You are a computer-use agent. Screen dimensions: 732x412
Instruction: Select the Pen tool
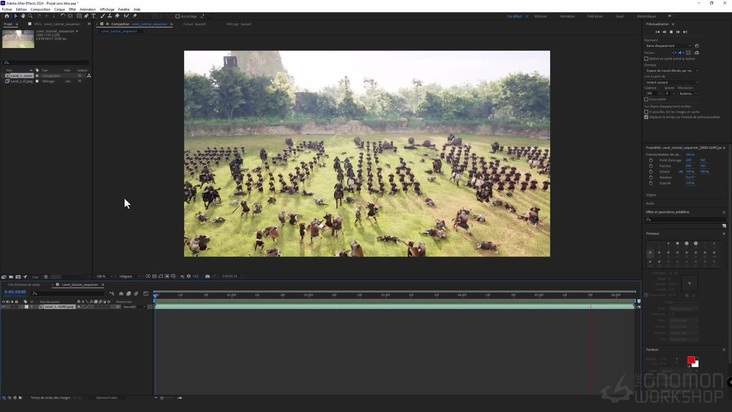pyautogui.click(x=86, y=16)
